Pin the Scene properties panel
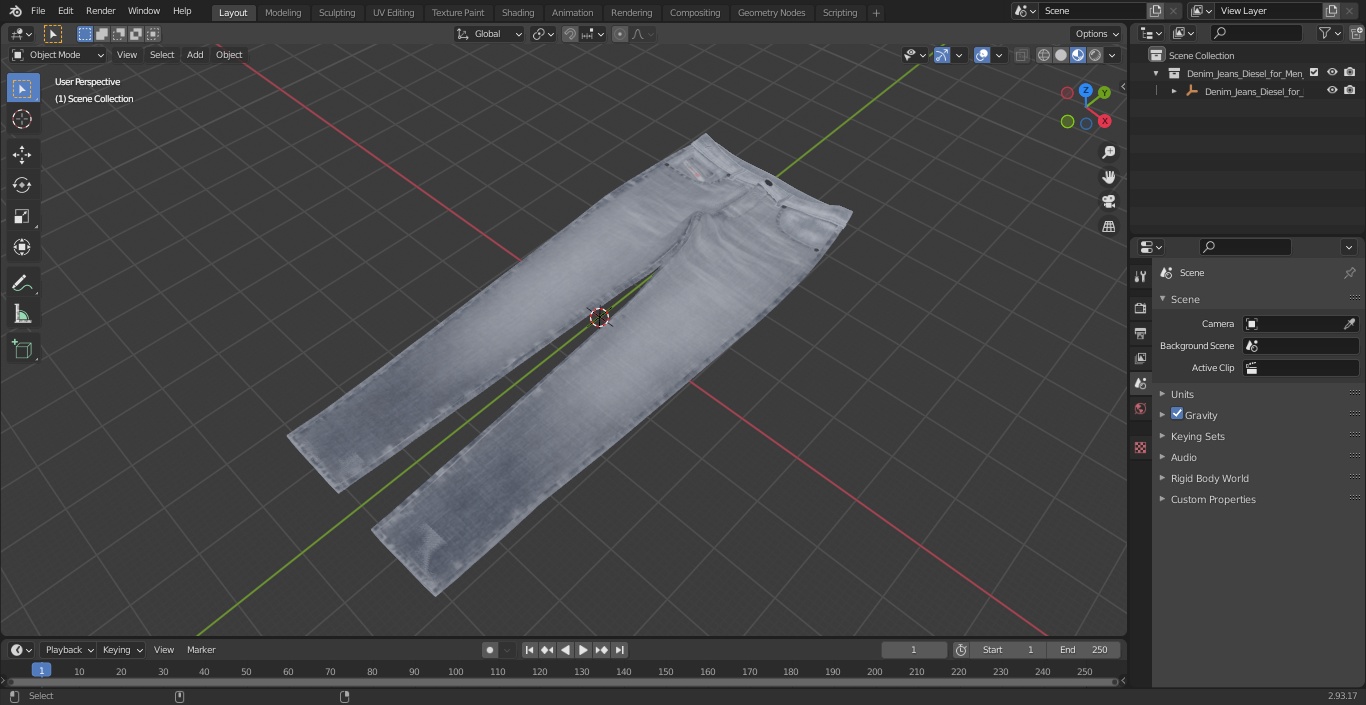 click(x=1349, y=273)
